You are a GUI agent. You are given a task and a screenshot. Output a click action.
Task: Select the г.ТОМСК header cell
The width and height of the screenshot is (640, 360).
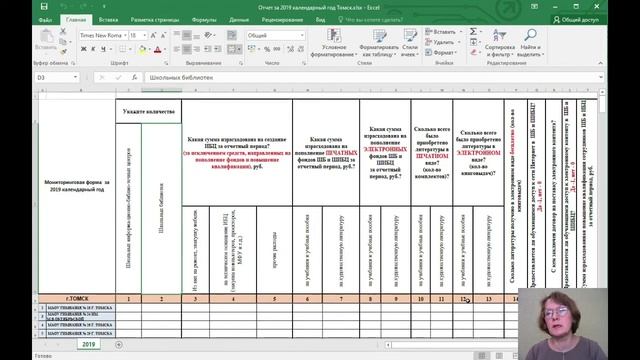pyautogui.click(x=77, y=299)
